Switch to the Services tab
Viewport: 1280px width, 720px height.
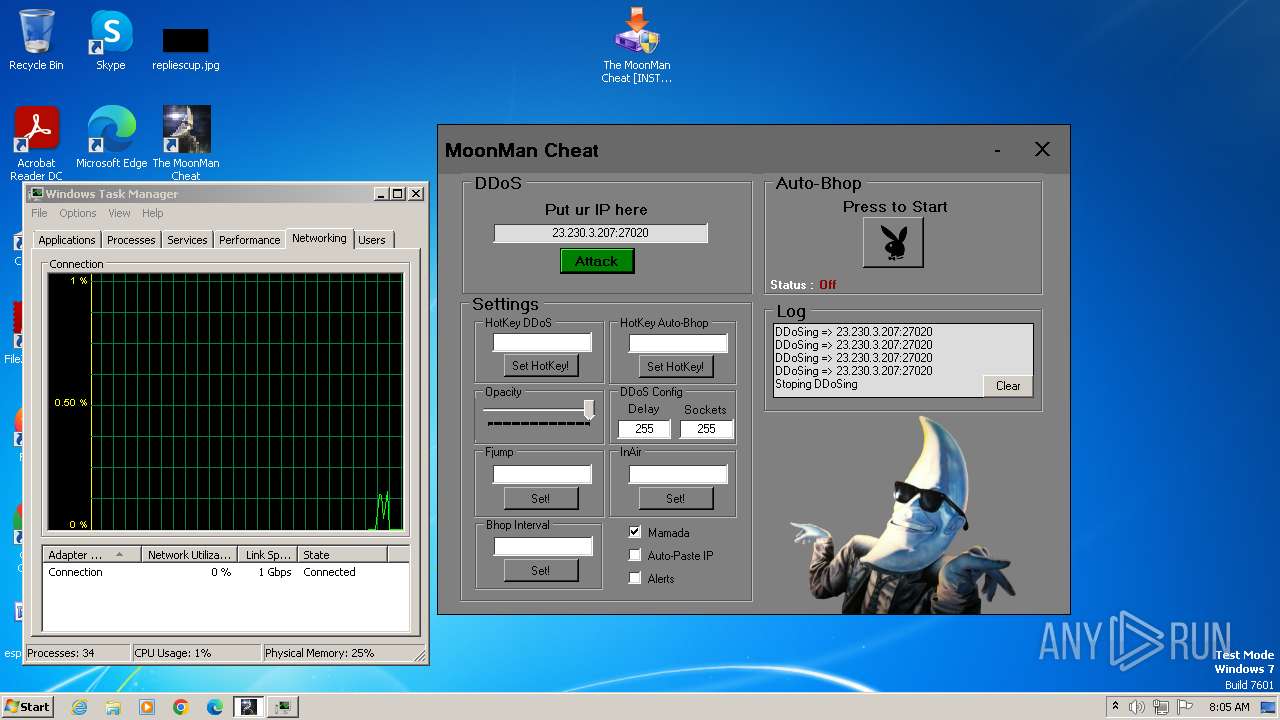point(187,240)
